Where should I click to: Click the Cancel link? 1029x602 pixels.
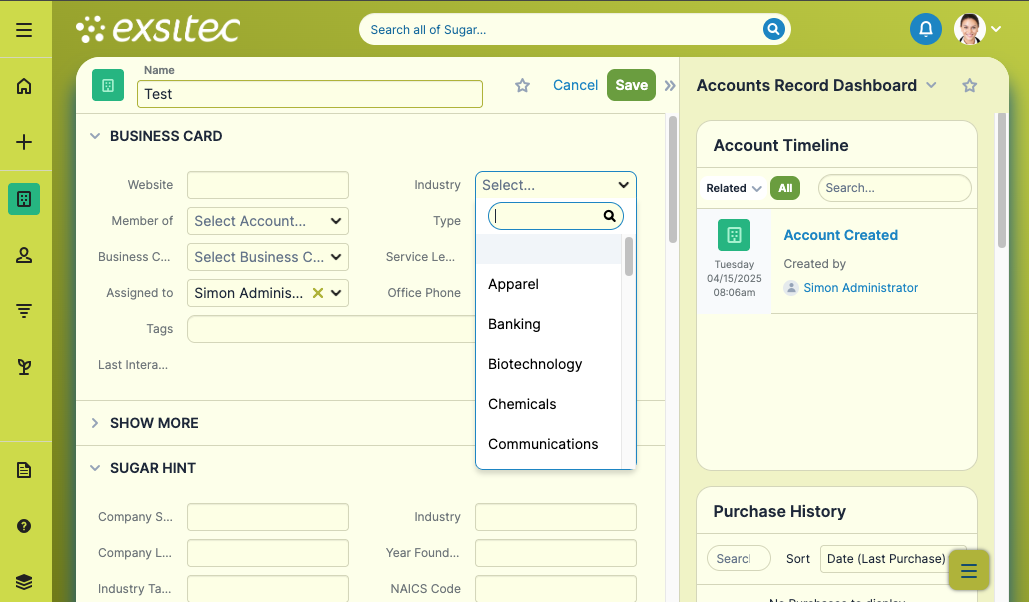[x=575, y=85]
